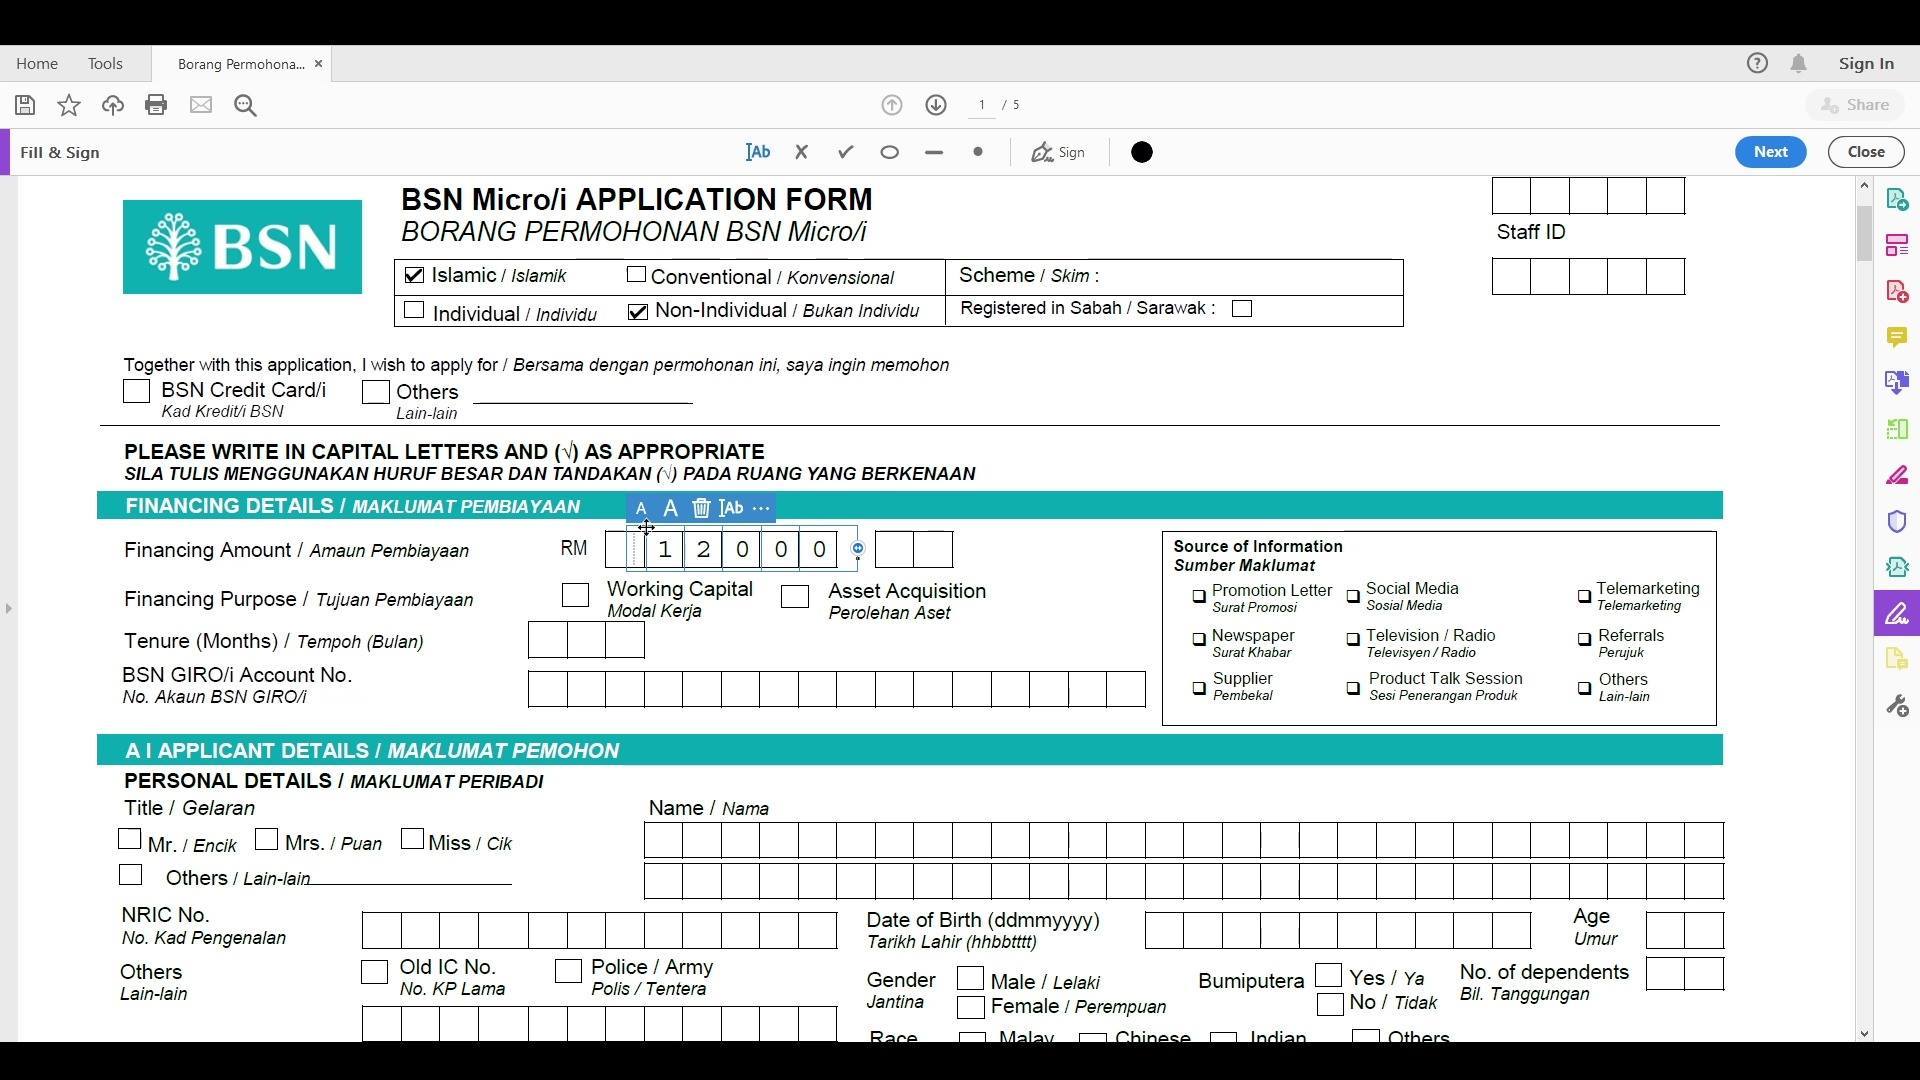1920x1080 pixels.
Task: Expand the left navigation pane arrow
Action: [x=8, y=608]
